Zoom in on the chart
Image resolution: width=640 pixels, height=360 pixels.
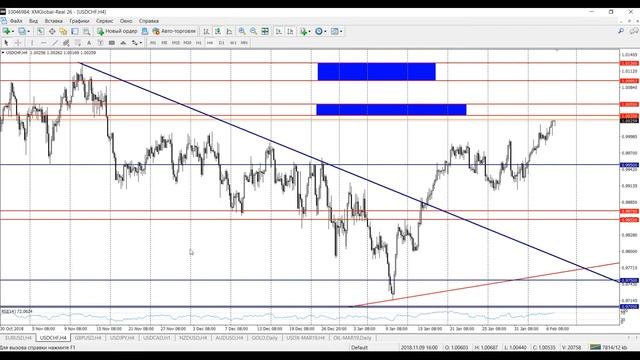click(242, 31)
